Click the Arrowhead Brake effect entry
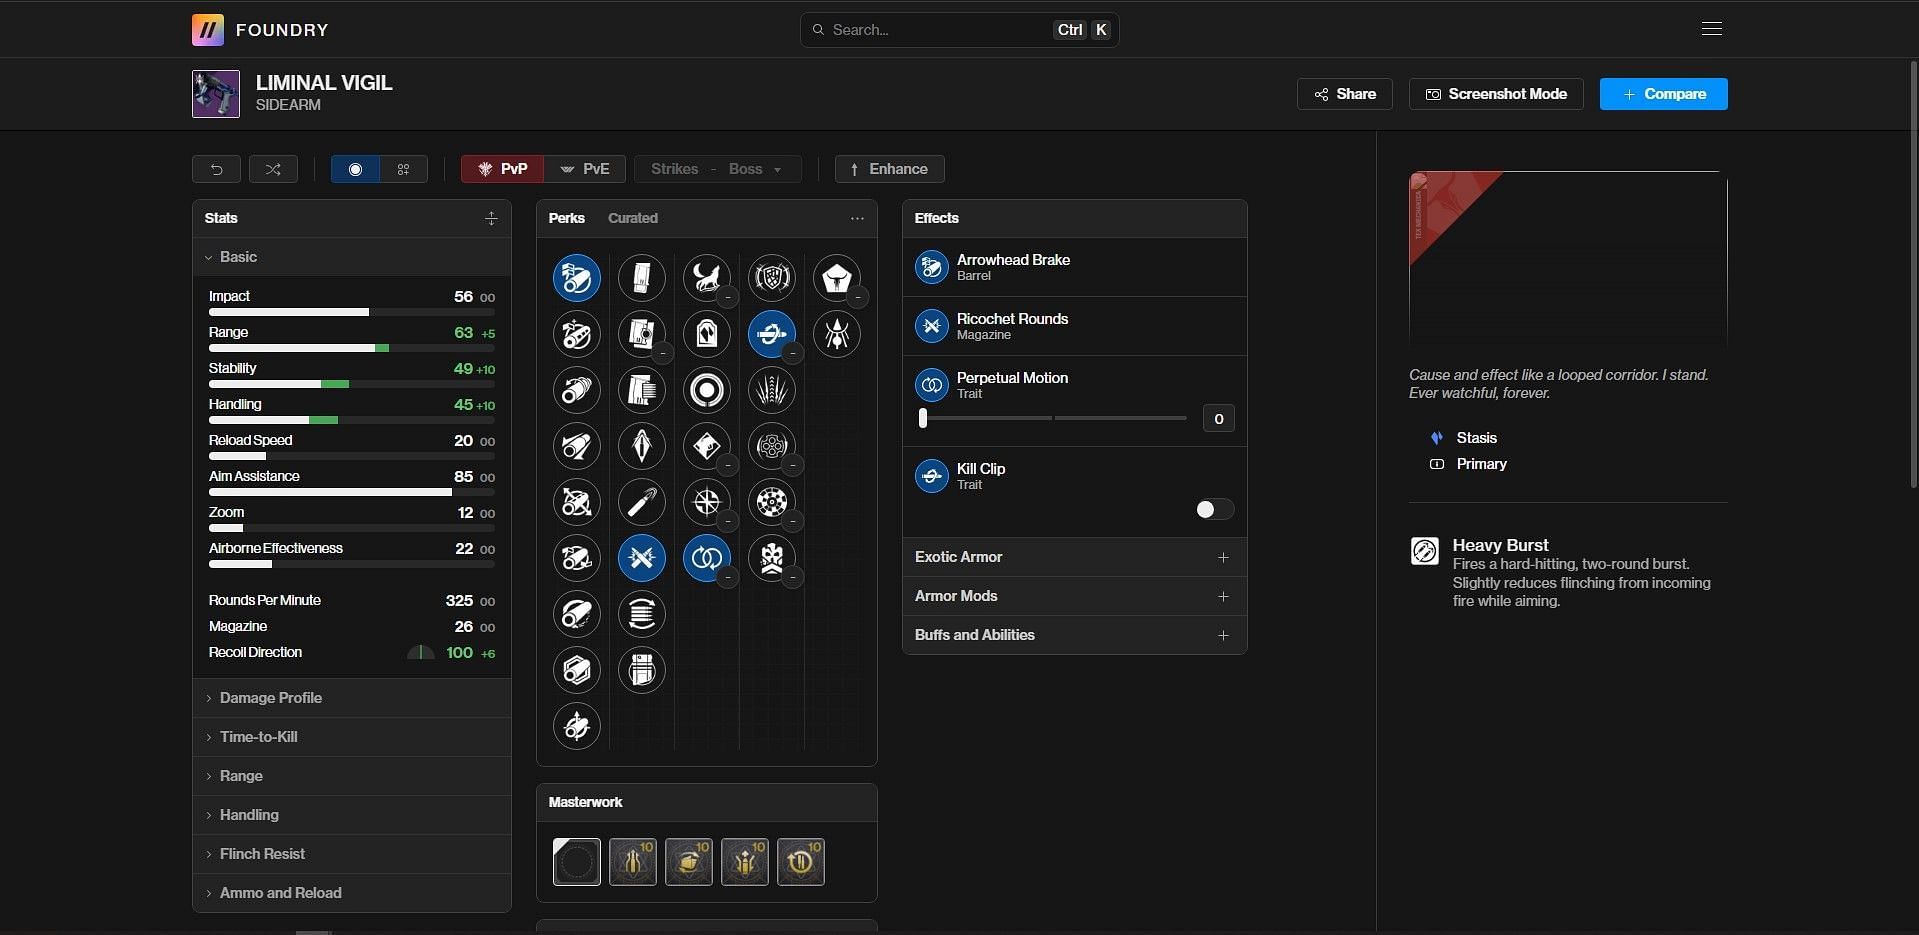Viewport: 1919px width, 935px height. (x=1074, y=267)
